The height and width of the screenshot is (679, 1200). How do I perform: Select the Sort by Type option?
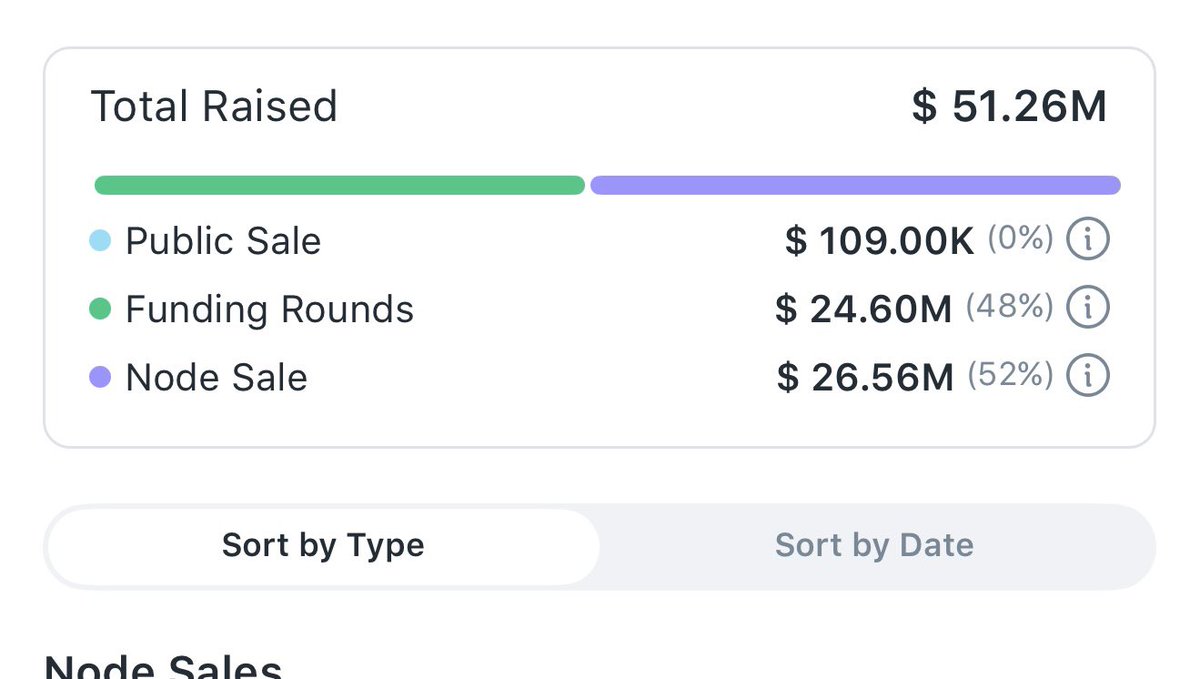tap(323, 546)
